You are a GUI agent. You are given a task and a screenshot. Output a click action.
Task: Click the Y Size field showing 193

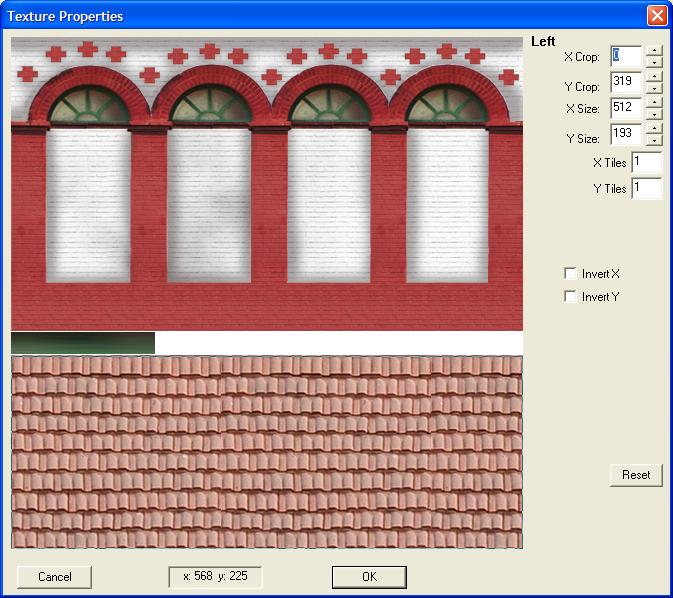coord(625,133)
